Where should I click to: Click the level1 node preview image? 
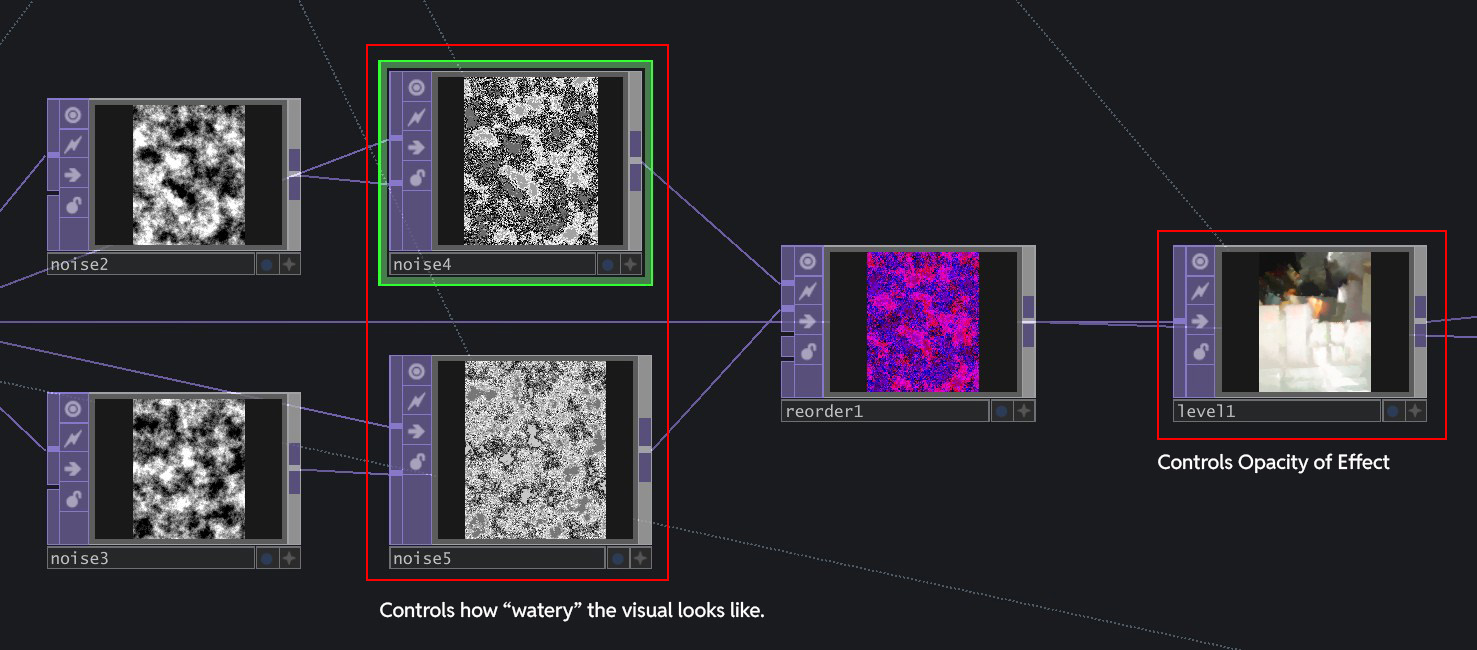pos(1314,321)
